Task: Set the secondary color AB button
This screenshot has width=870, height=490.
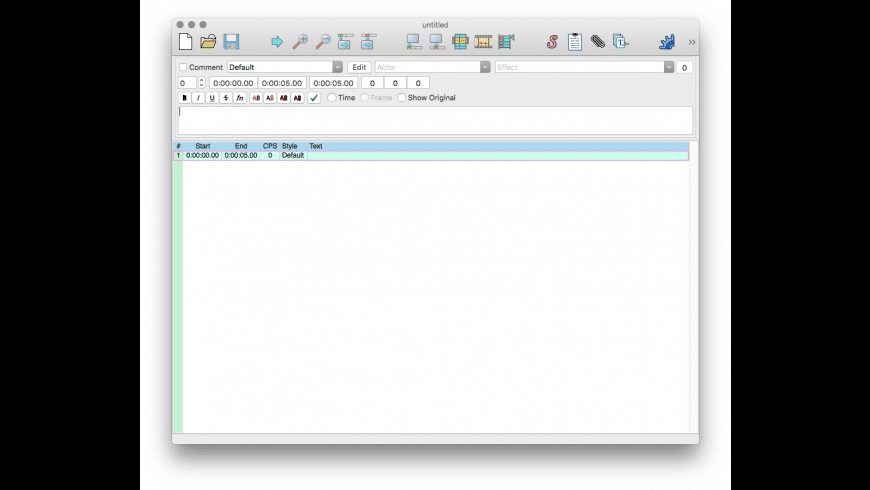Action: coord(270,98)
